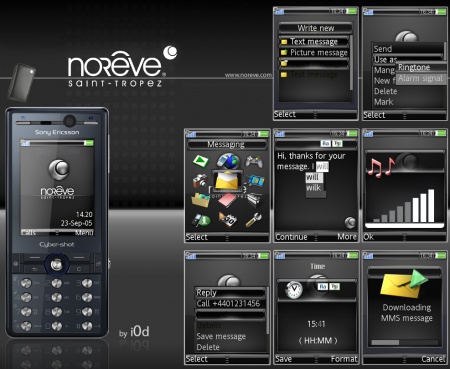Screen dimensions: 450x369
Task: Open the Camera icon in menu grid
Action: 200,181
